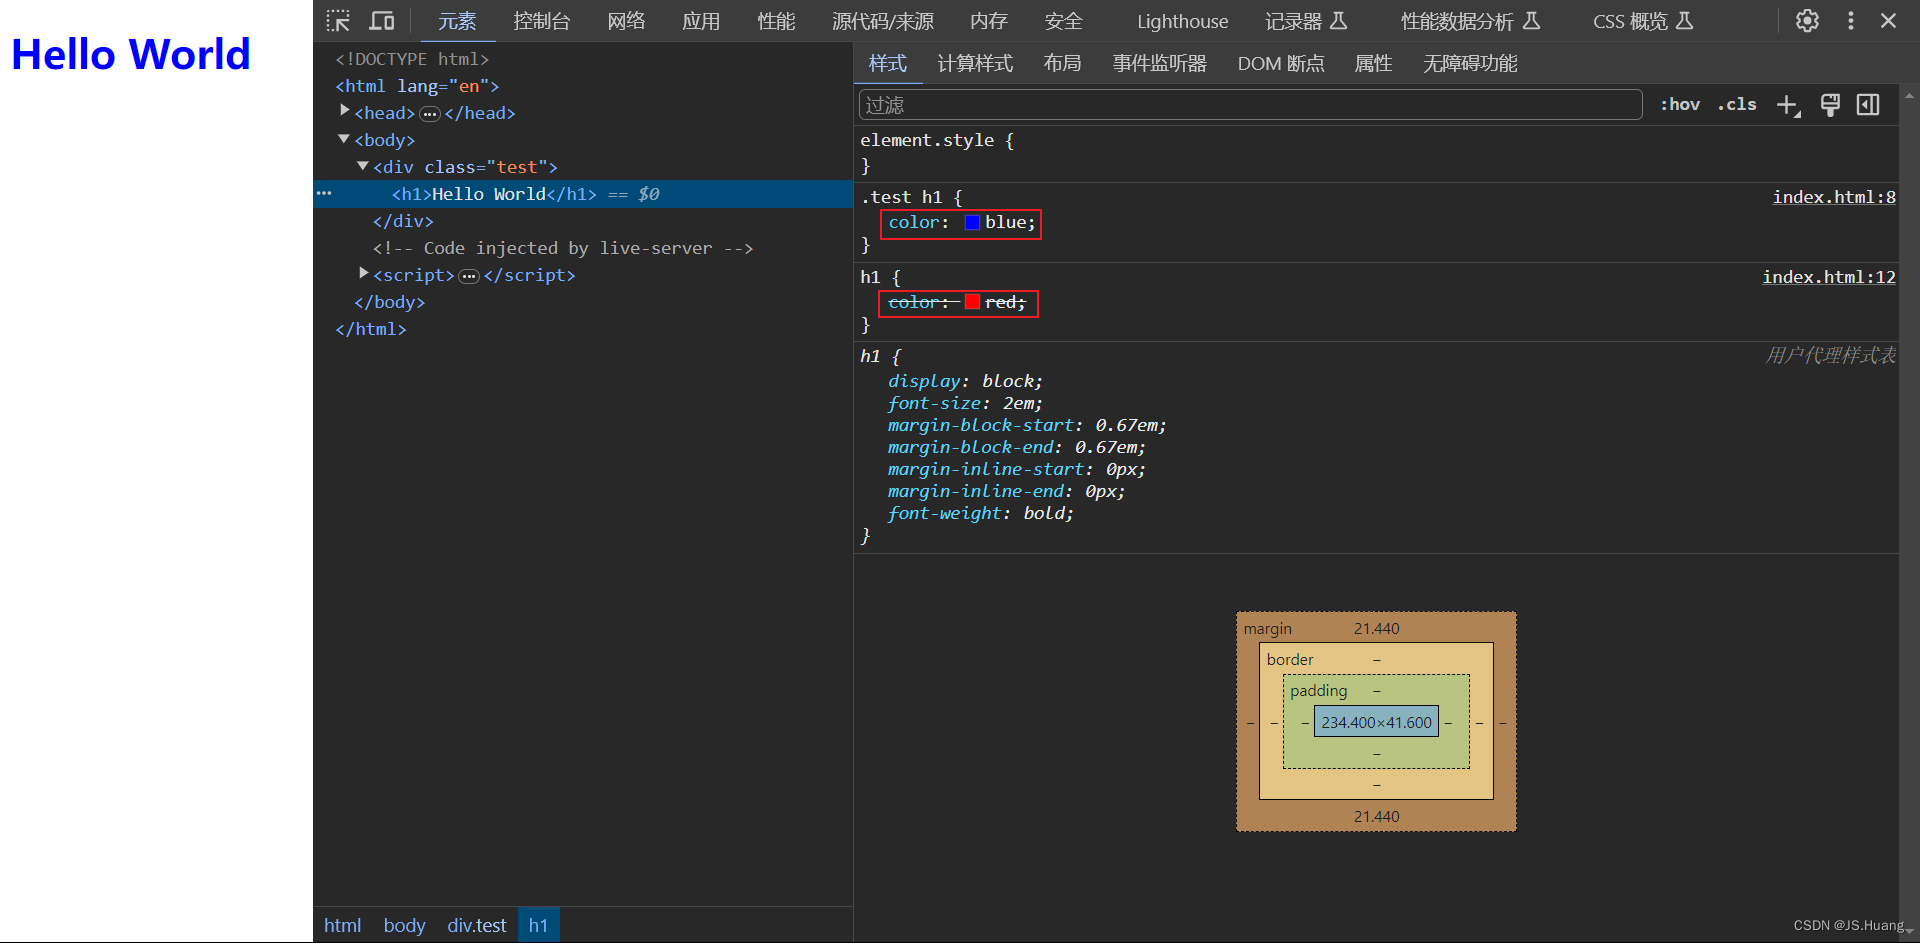The width and height of the screenshot is (1920, 943).
Task: Toggle the computed styles sidebar icon
Action: coord(1868,105)
